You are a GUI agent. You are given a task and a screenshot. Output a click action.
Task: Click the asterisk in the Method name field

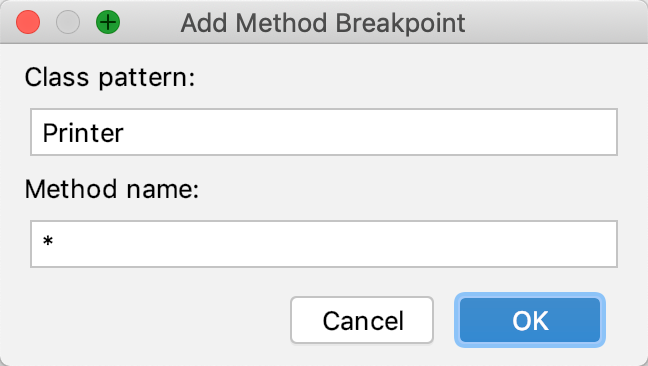(x=48, y=241)
